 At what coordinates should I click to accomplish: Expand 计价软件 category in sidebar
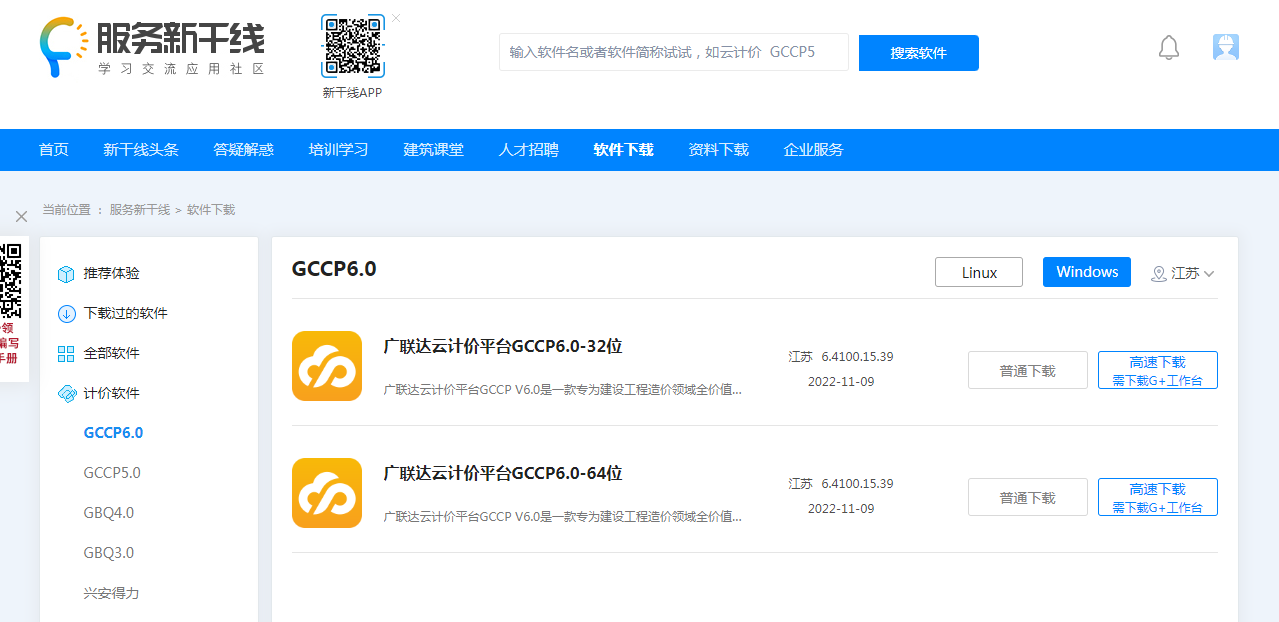point(112,393)
